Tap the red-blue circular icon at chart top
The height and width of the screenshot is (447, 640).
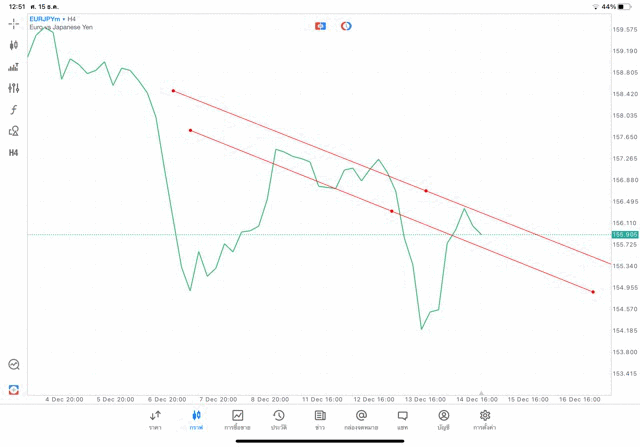coord(346,26)
